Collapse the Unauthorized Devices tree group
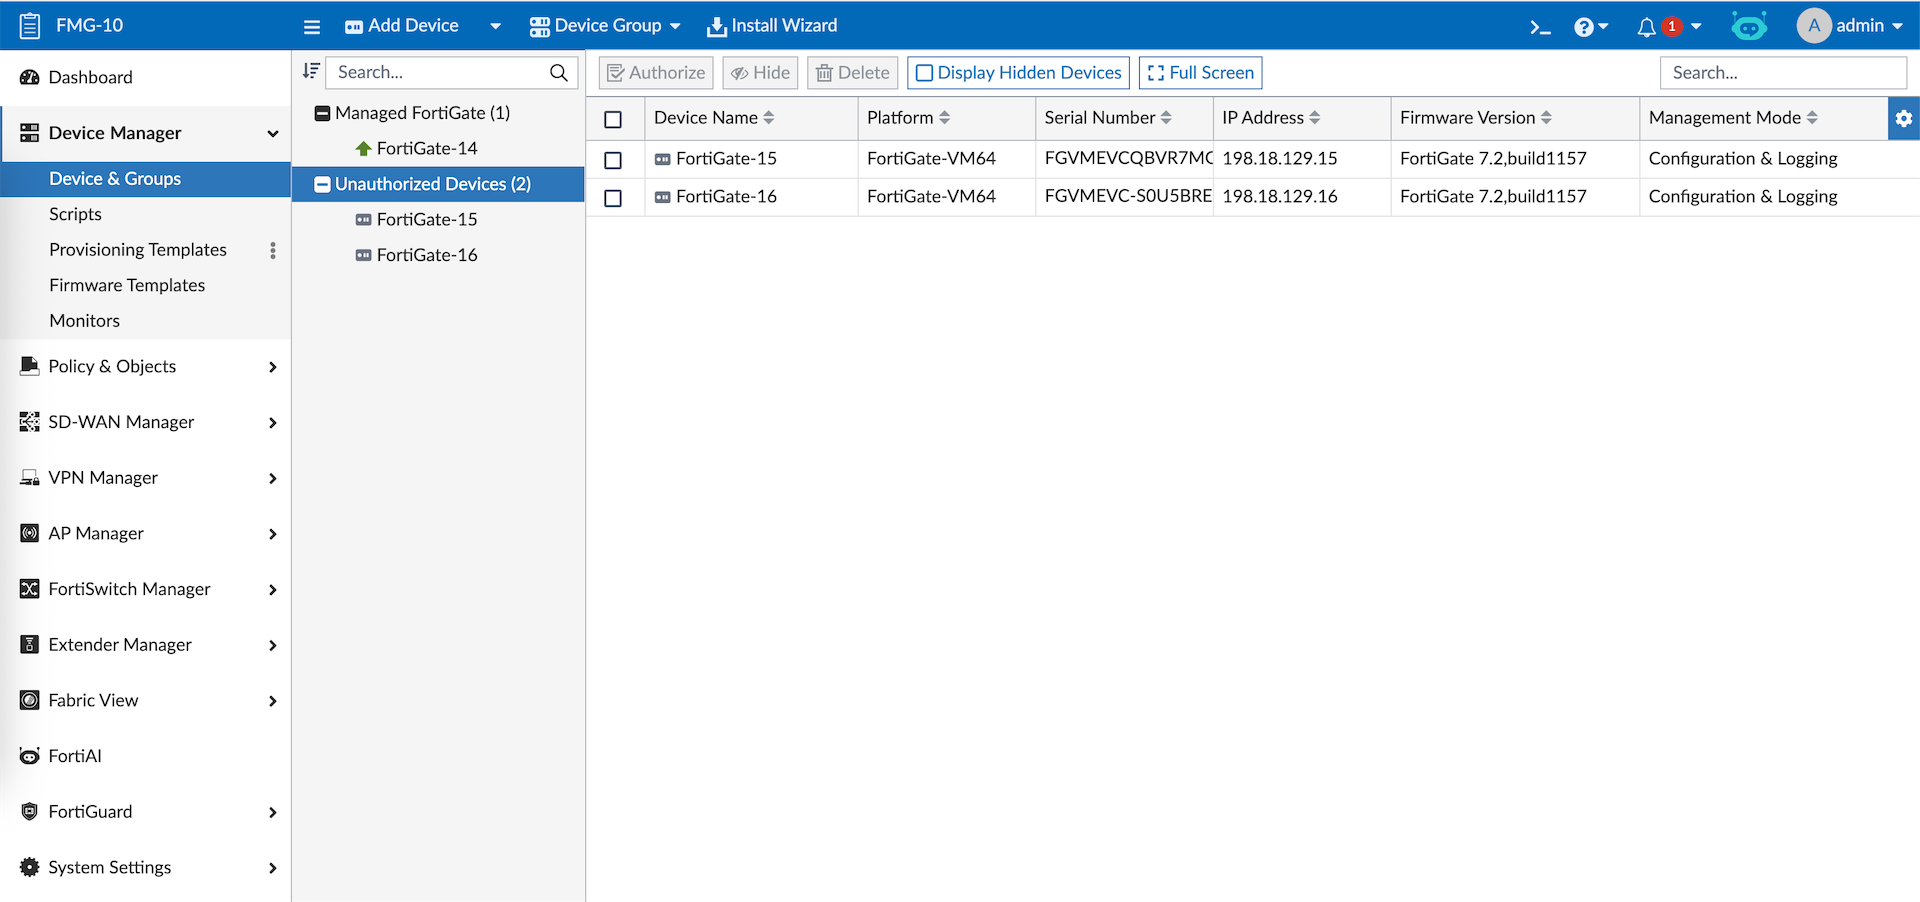The width and height of the screenshot is (1920, 902). tap(322, 184)
